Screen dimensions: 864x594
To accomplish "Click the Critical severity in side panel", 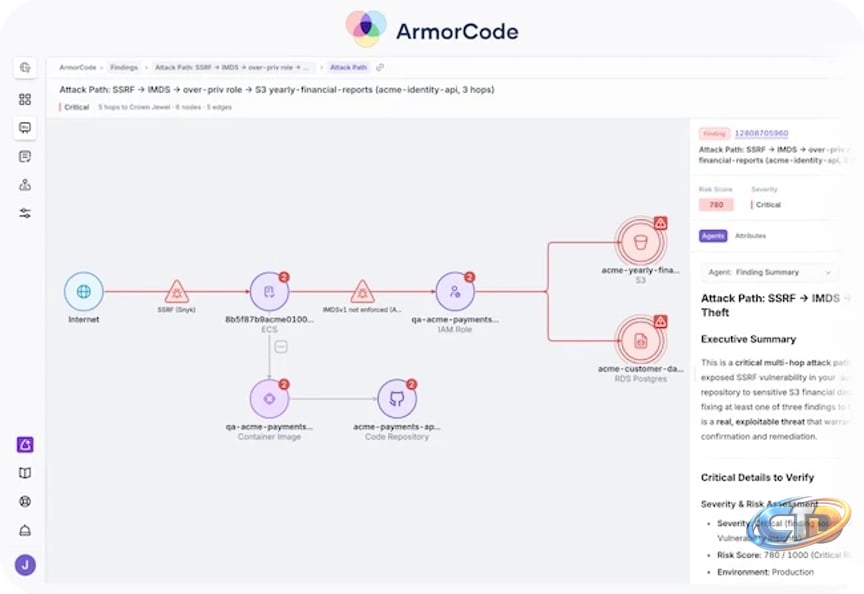I will 768,205.
